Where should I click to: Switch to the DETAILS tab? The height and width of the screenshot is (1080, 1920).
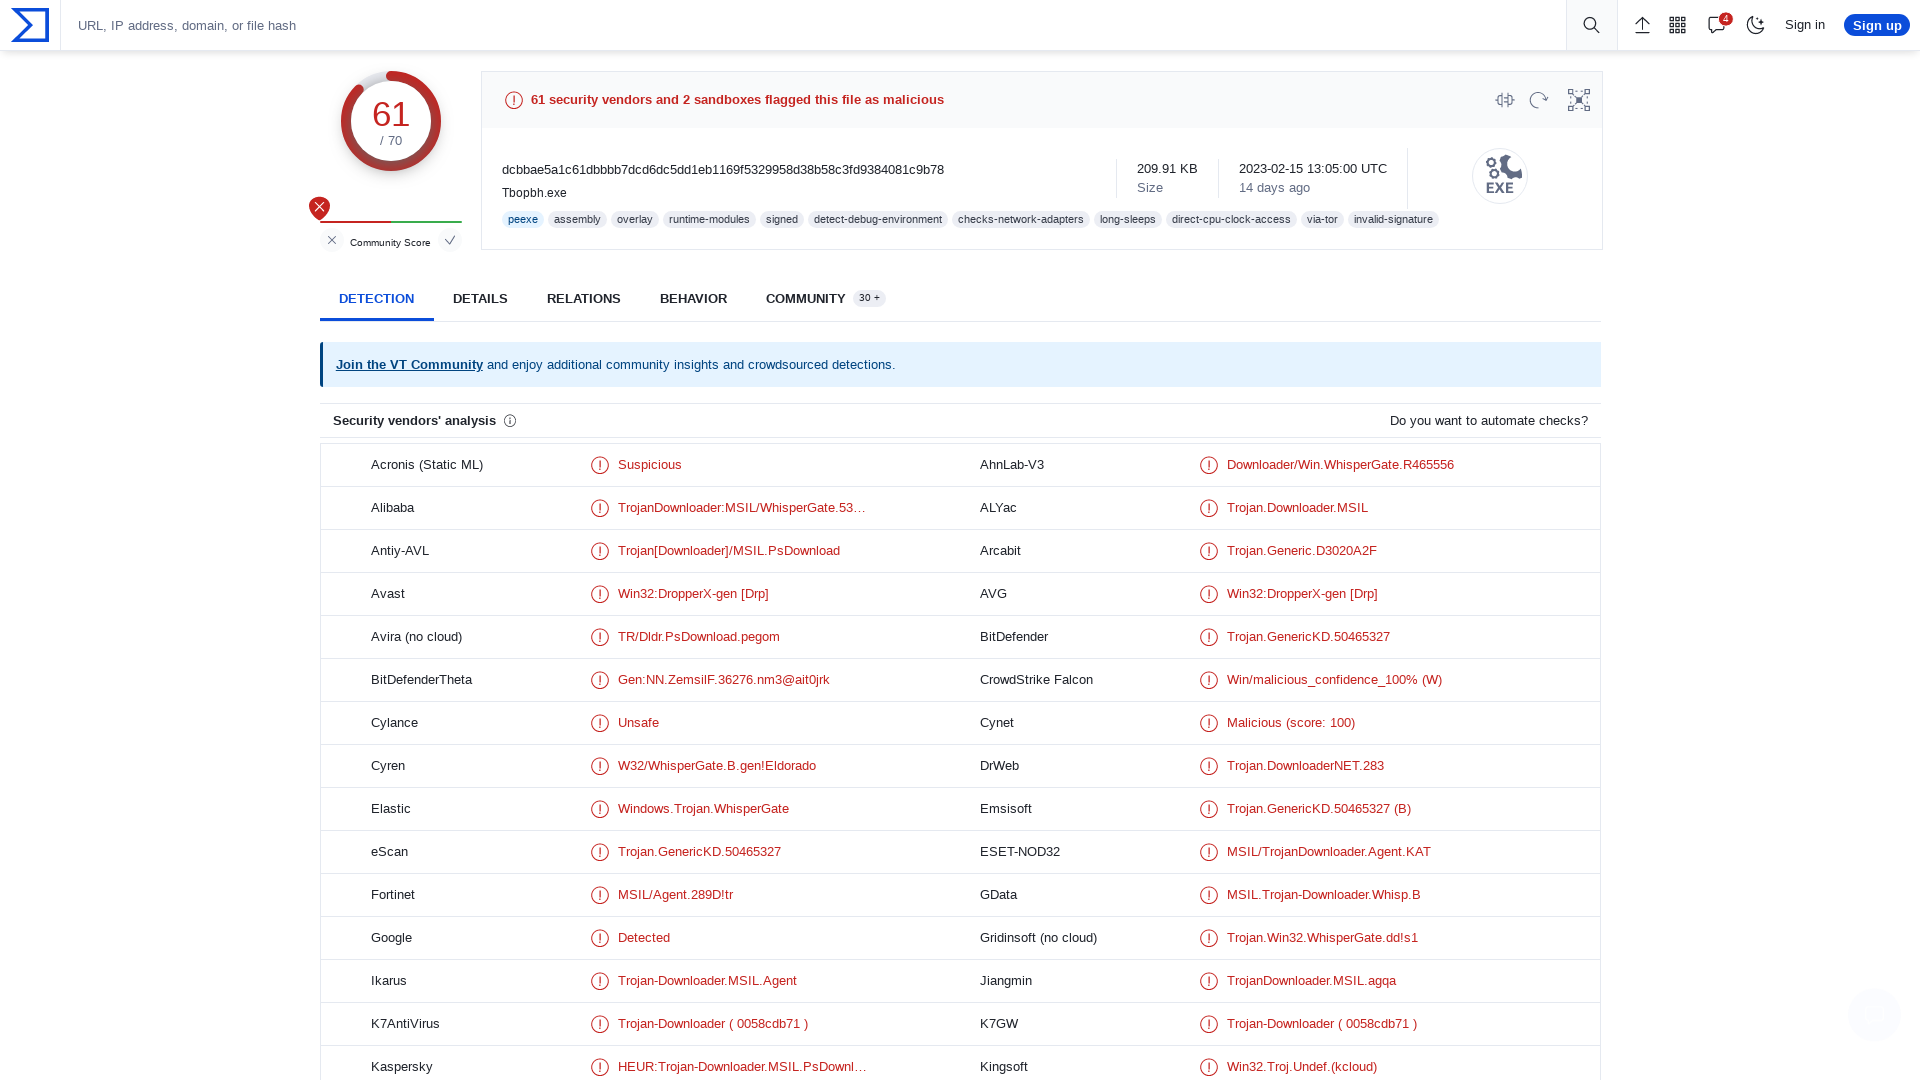(x=480, y=299)
